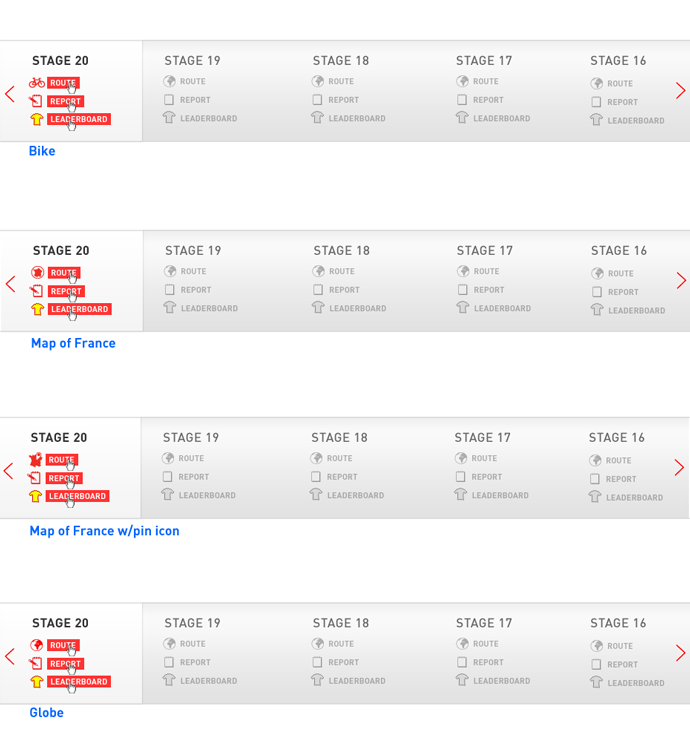Click the red map-of-France circle icon beside Stage 20 ROUTE
The width and height of the screenshot is (690, 742).
37,273
